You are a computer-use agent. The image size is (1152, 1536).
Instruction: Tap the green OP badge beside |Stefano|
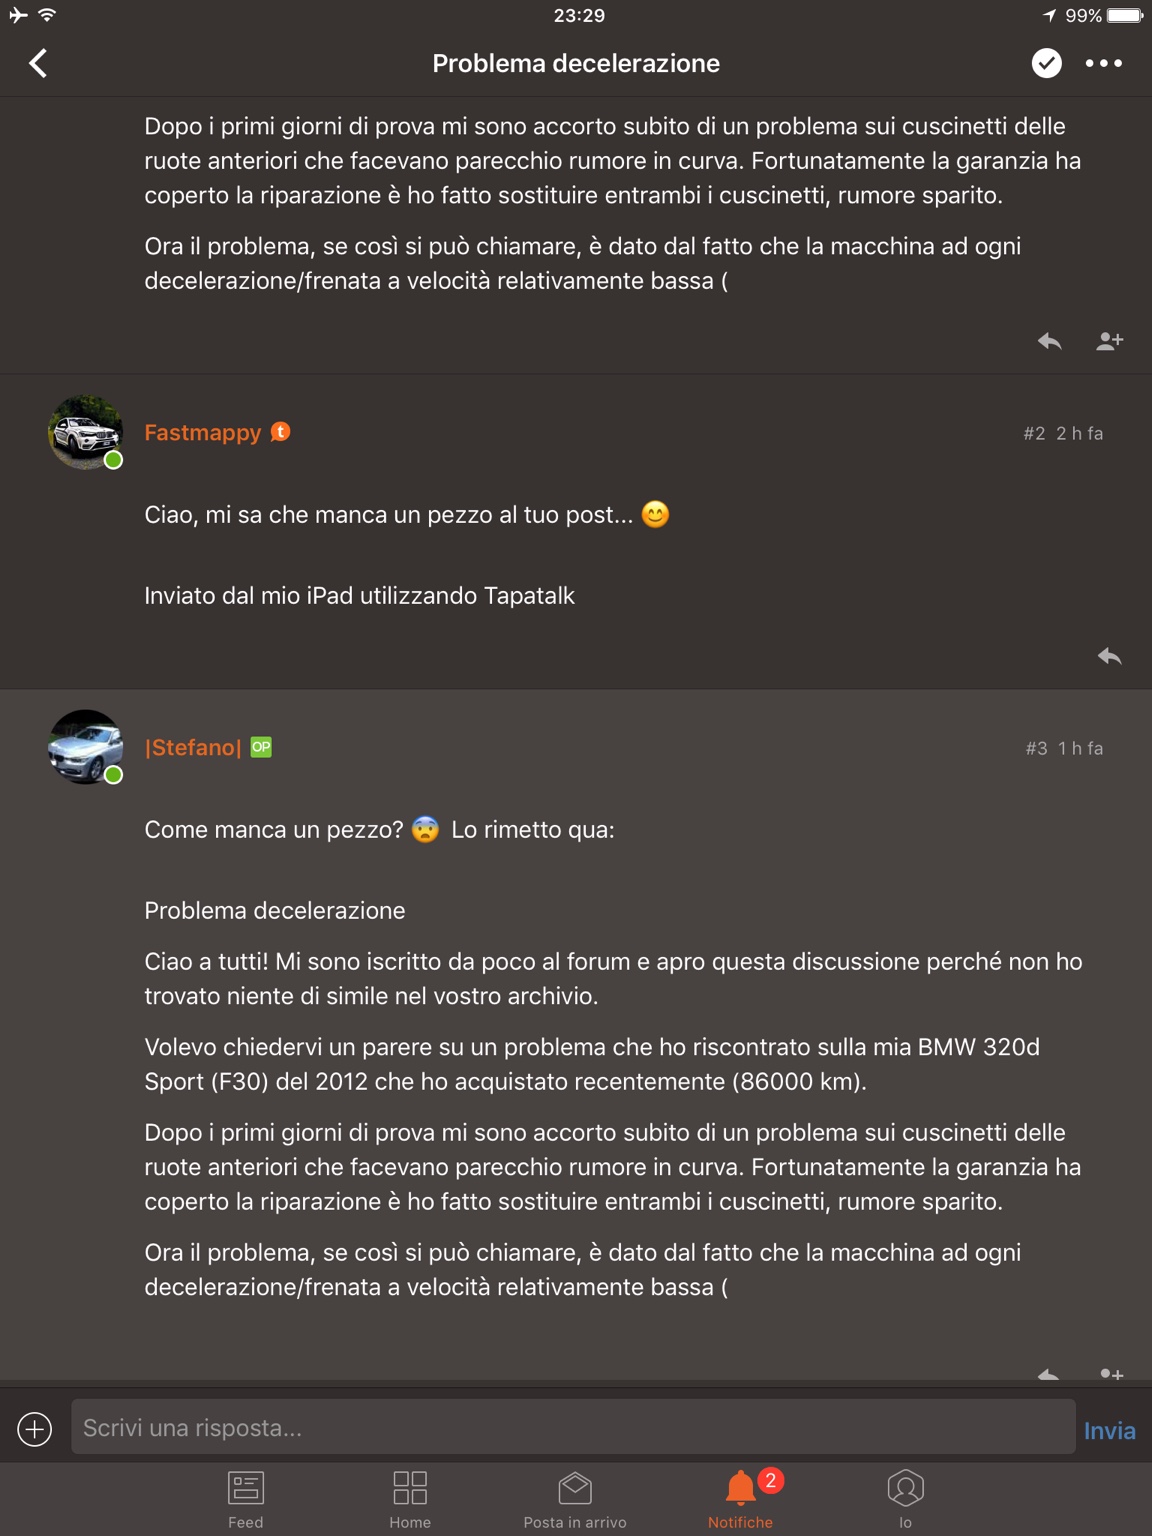(261, 747)
